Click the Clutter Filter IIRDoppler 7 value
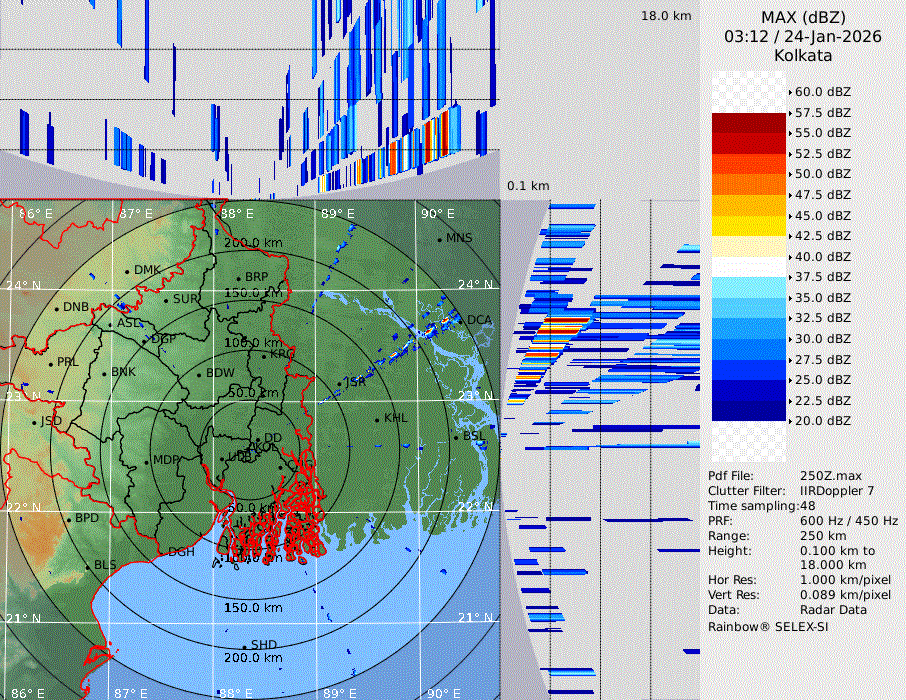This screenshot has height=700, width=906. 837,491
